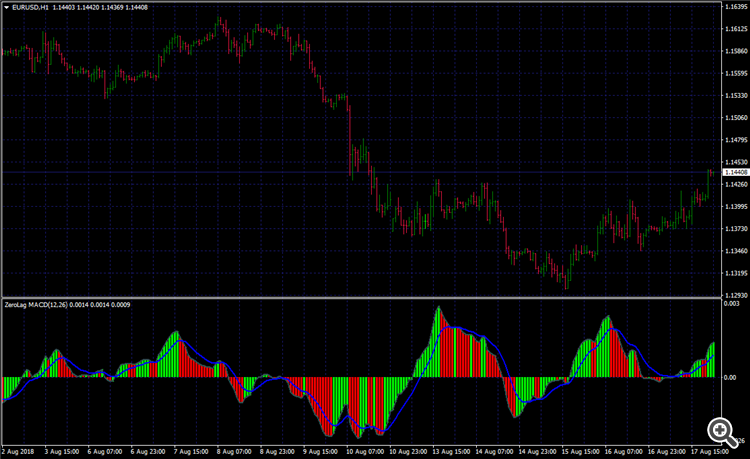Click the 13 Aug 15:00 time label
Screen dimensions: 750x459
click(451, 452)
